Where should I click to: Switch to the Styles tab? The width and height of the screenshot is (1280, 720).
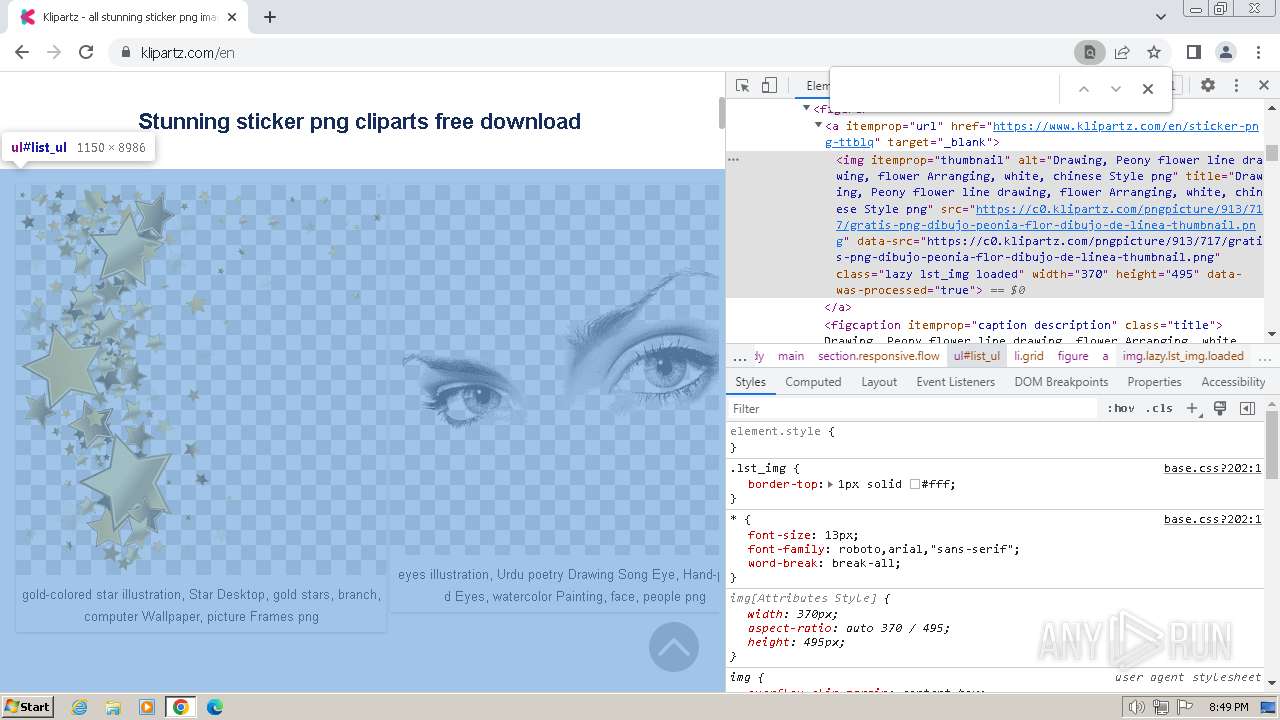pos(750,382)
